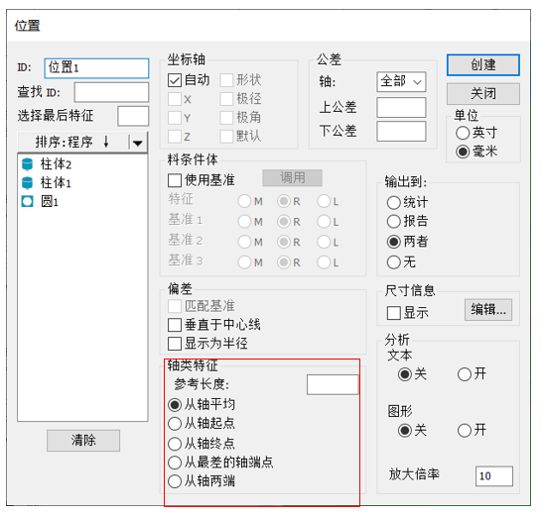The image size is (542, 516).
Task: Choose 从最差的轴端点 radio button
Action: coord(175,462)
